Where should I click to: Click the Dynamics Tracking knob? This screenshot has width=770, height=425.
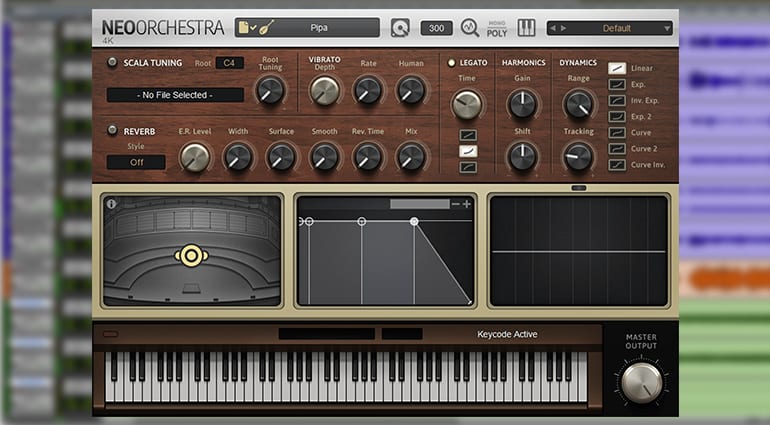point(578,157)
